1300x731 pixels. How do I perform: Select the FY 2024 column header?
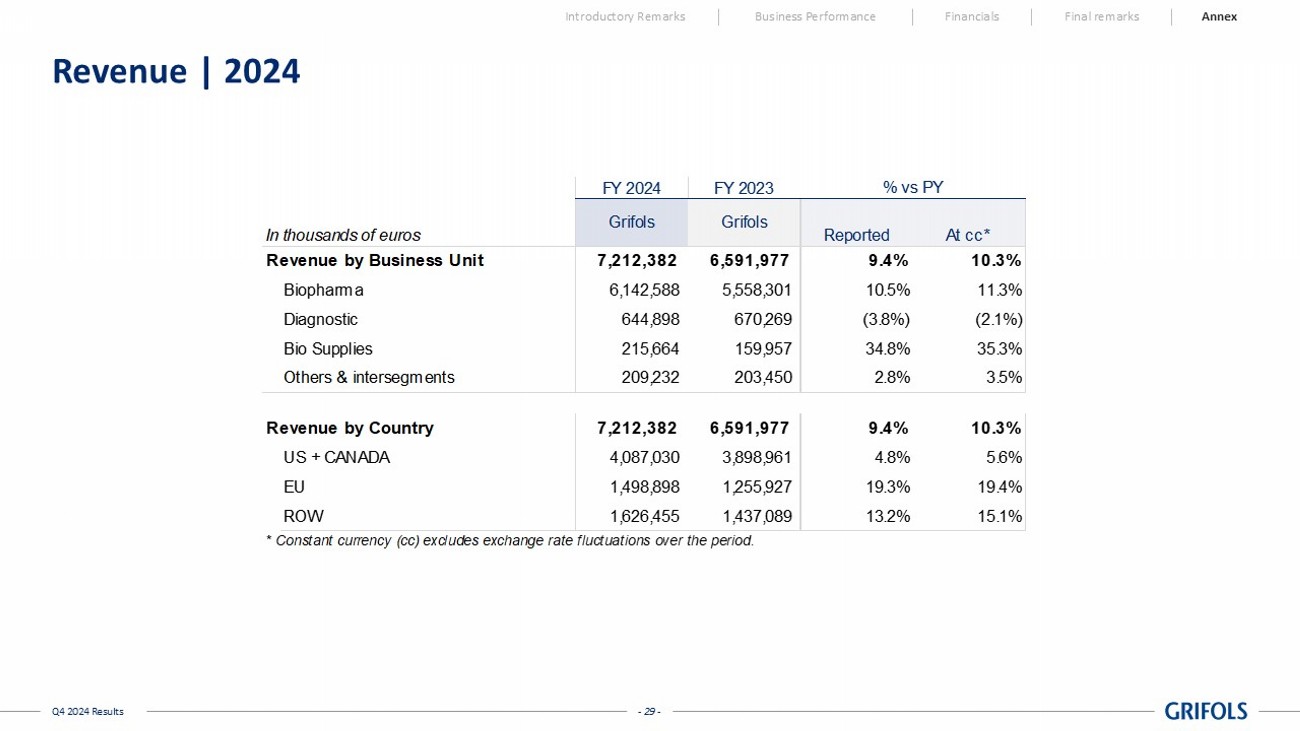tap(631, 188)
